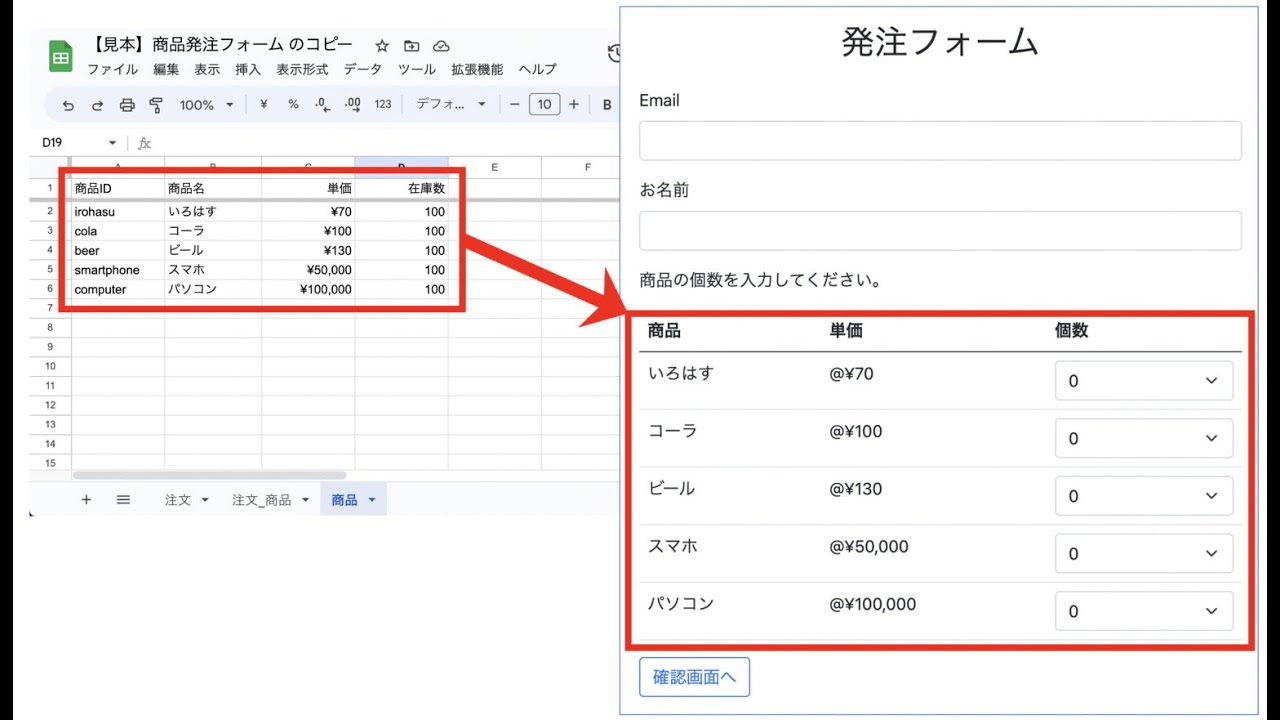Add a new sheet with plus icon

point(86,499)
